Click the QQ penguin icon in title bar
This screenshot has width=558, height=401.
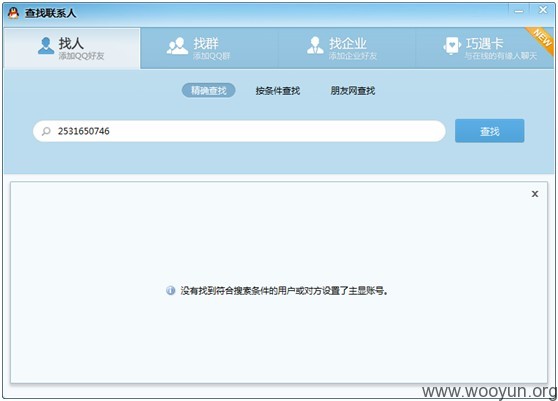click(x=13, y=13)
